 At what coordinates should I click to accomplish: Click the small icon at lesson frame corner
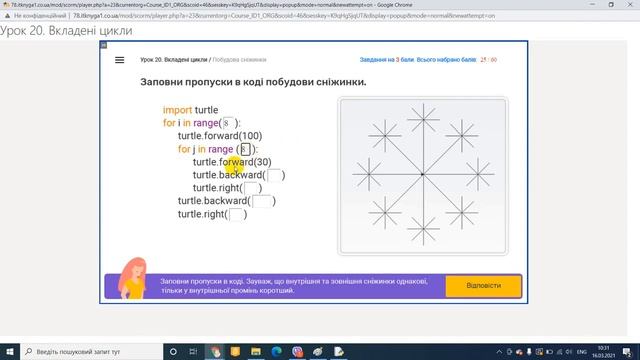tap(104, 45)
